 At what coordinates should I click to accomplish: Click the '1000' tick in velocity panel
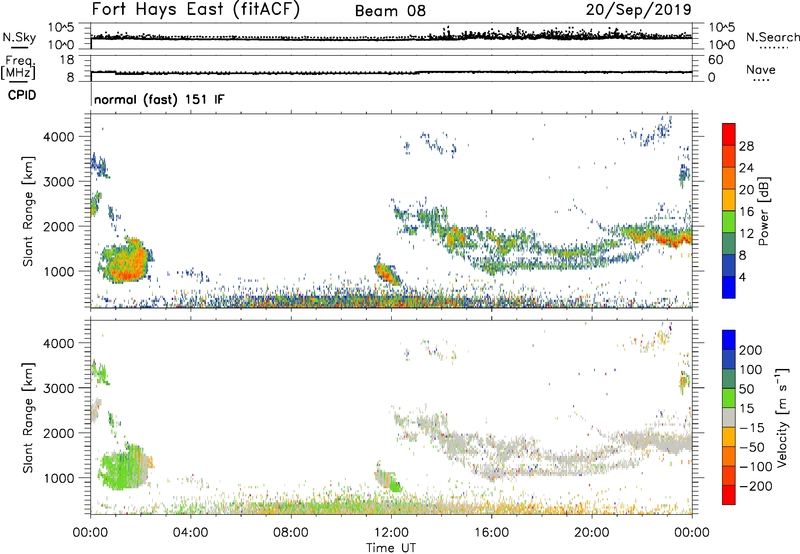pyautogui.click(x=59, y=478)
